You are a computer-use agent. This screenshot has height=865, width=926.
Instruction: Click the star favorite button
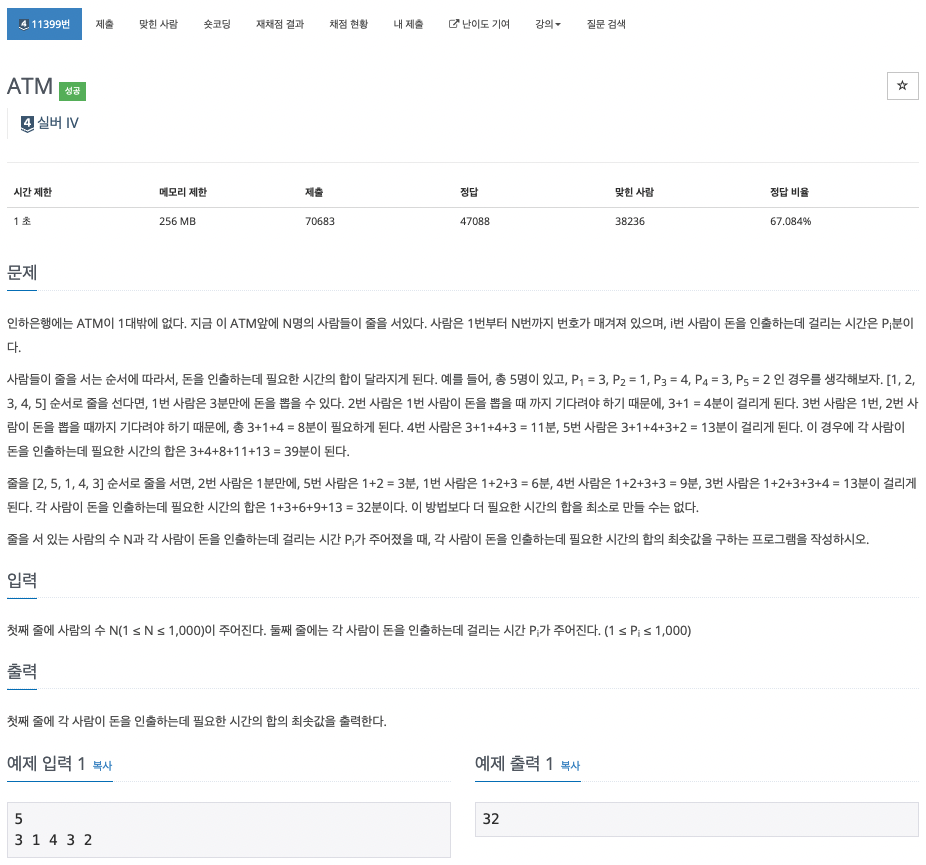pos(902,86)
